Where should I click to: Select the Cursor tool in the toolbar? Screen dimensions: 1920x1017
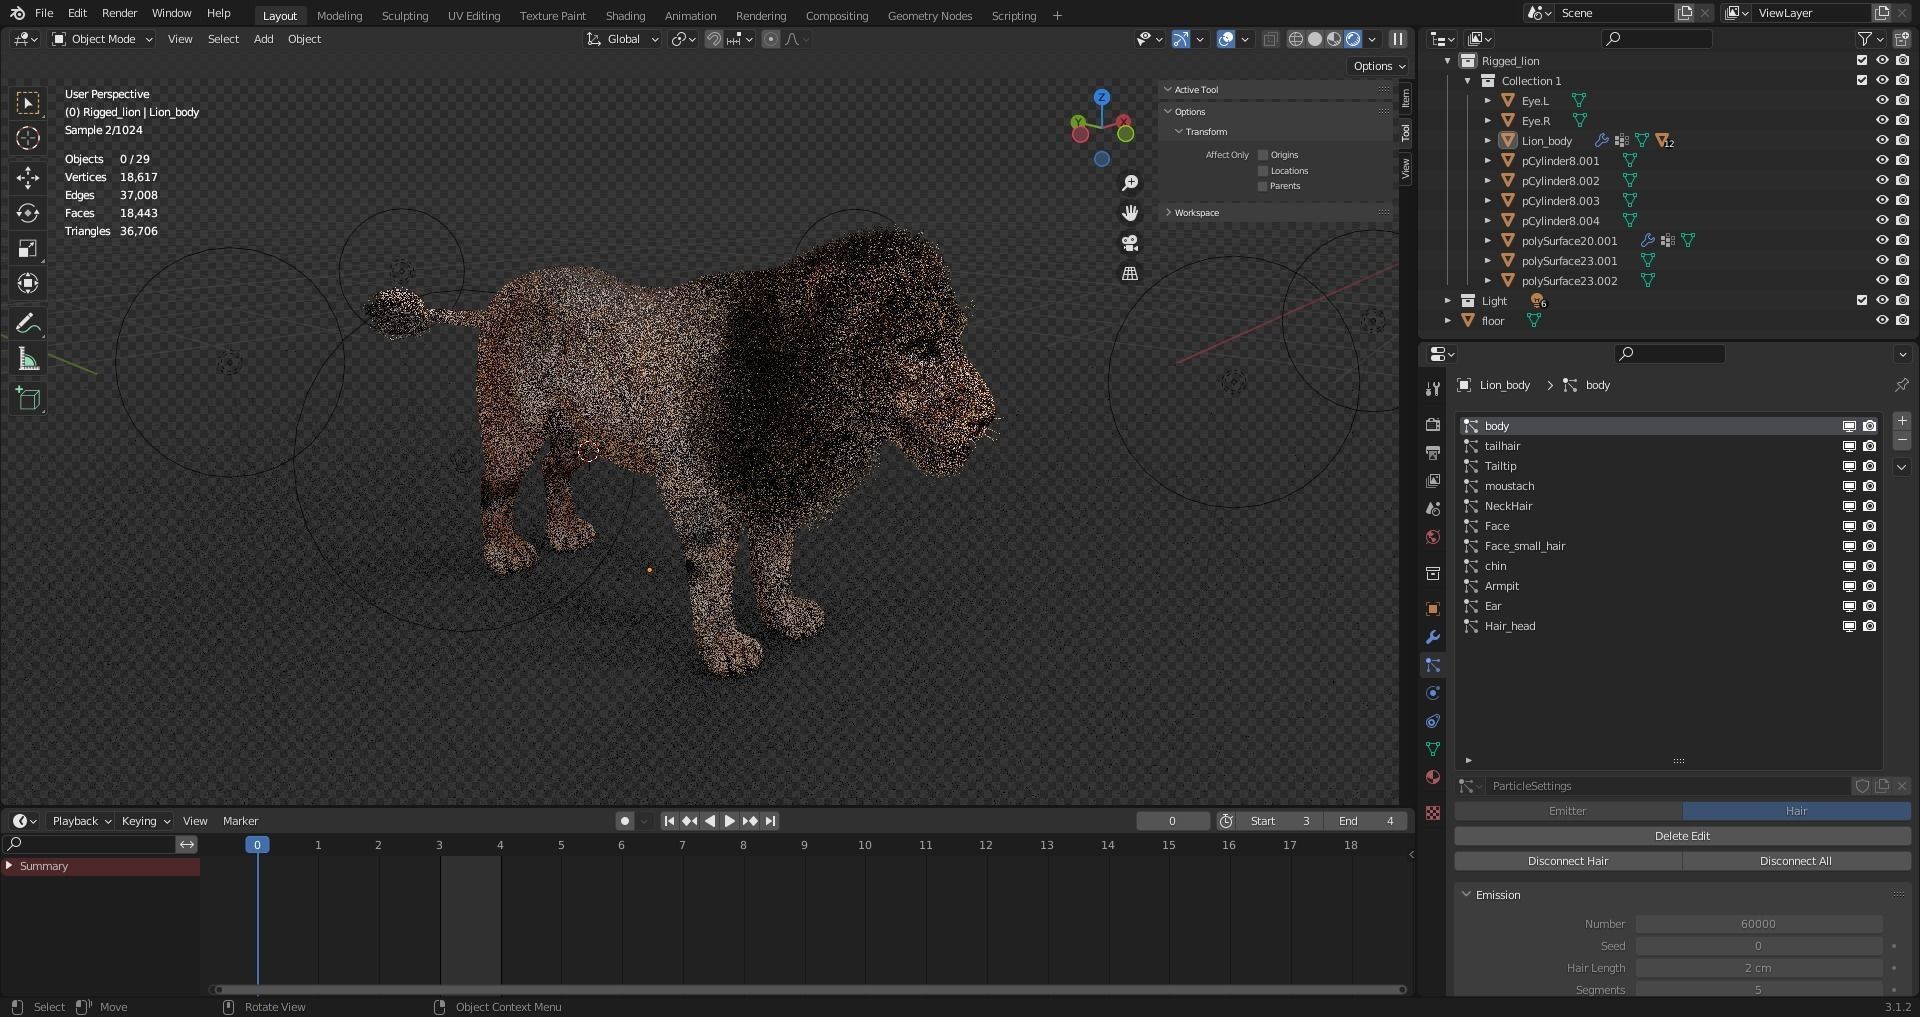click(28, 138)
